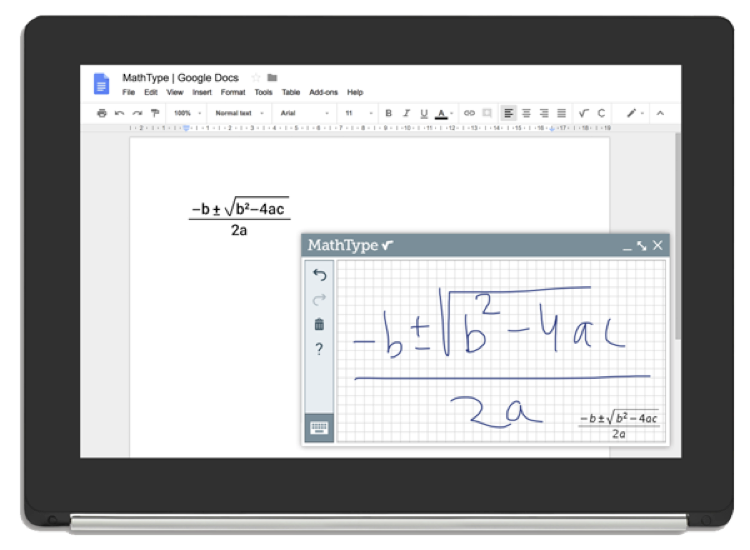Viewport: 750px width, 550px height.
Task: Expand the editing mode dropdown arrow
Action: 642,113
